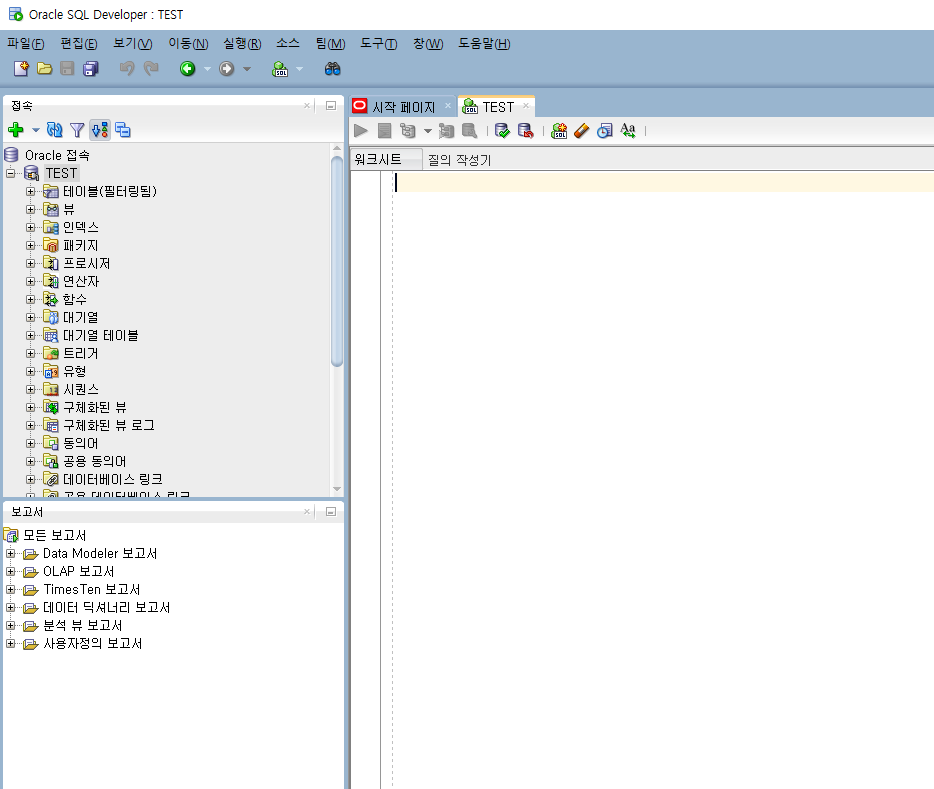Screen dimensions: 934x789
Task: Select the 함수 tree item
Action: point(75,300)
